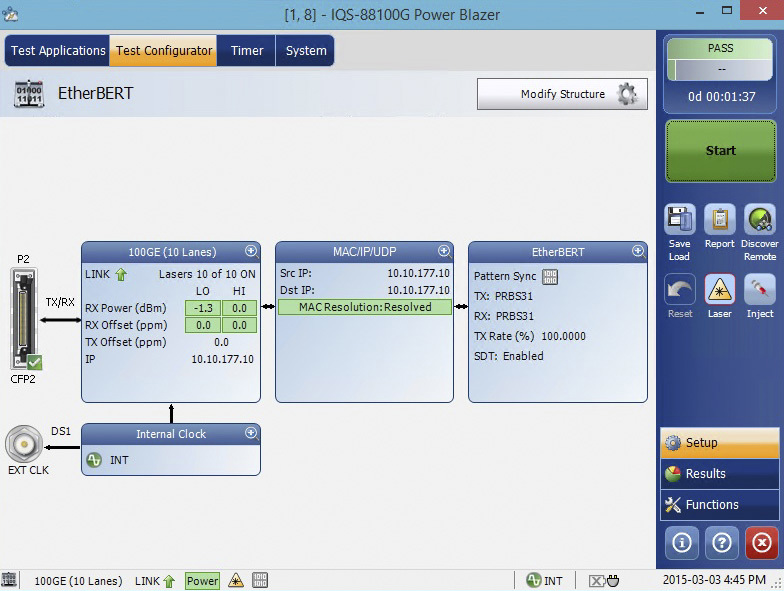
Task: Open the Functions menu
Action: tap(720, 504)
